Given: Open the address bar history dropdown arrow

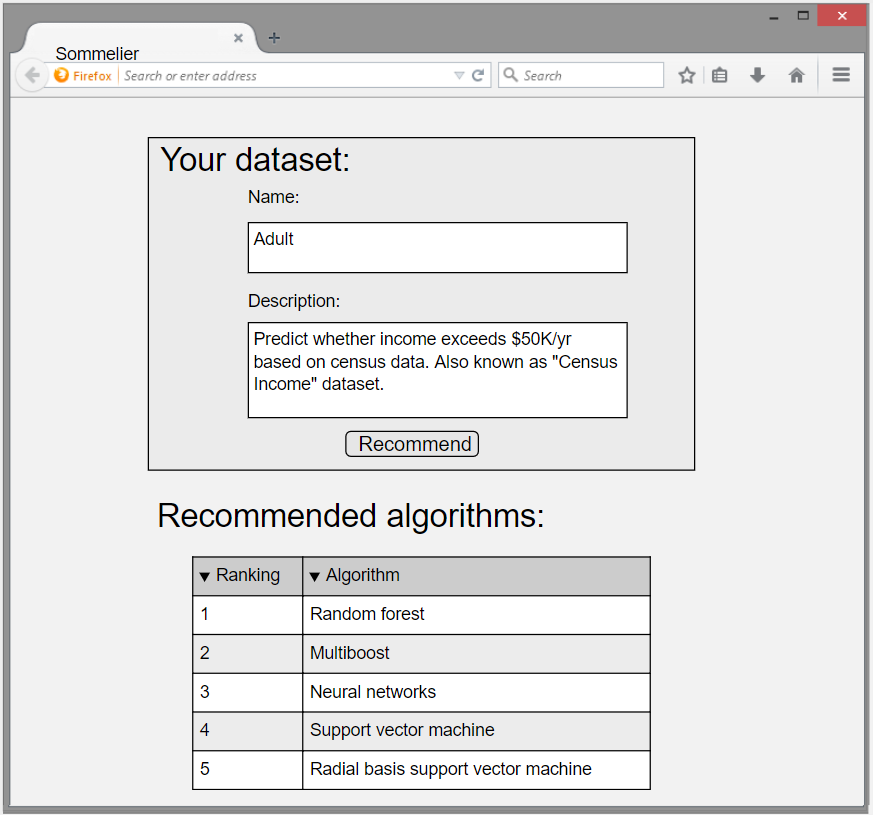Looking at the screenshot, I should click(x=459, y=75).
